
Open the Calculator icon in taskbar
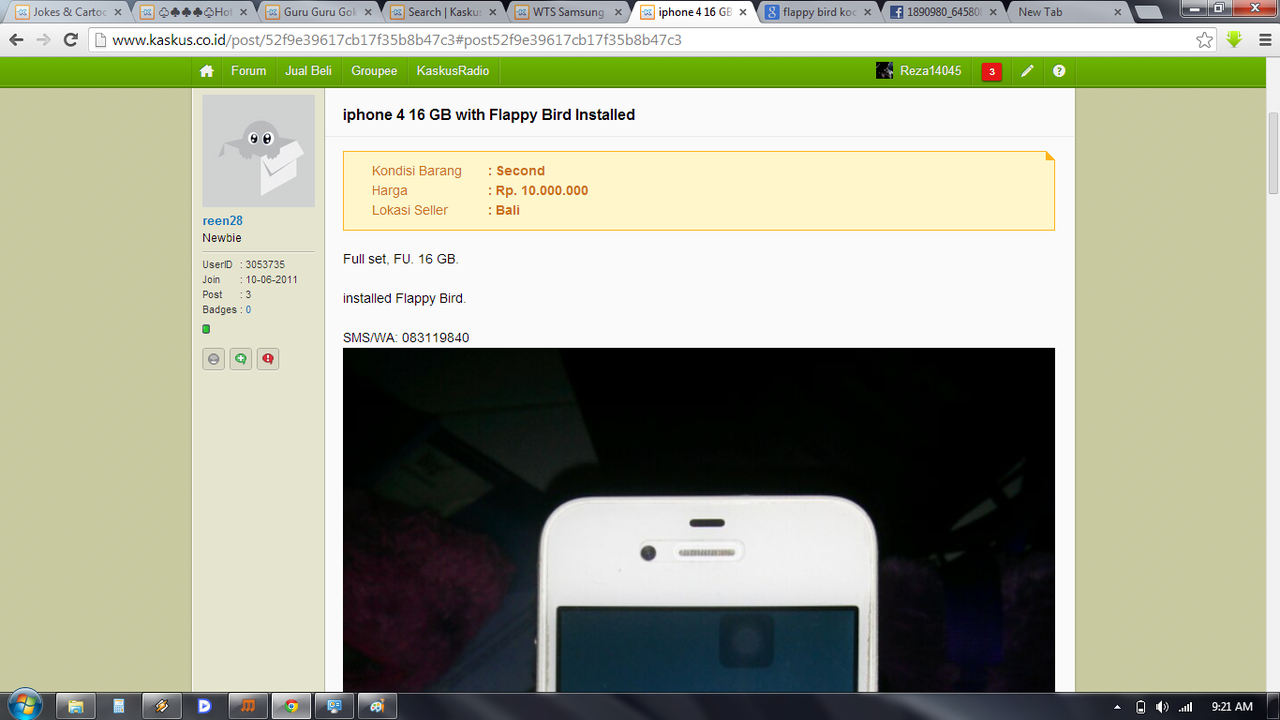click(119, 706)
